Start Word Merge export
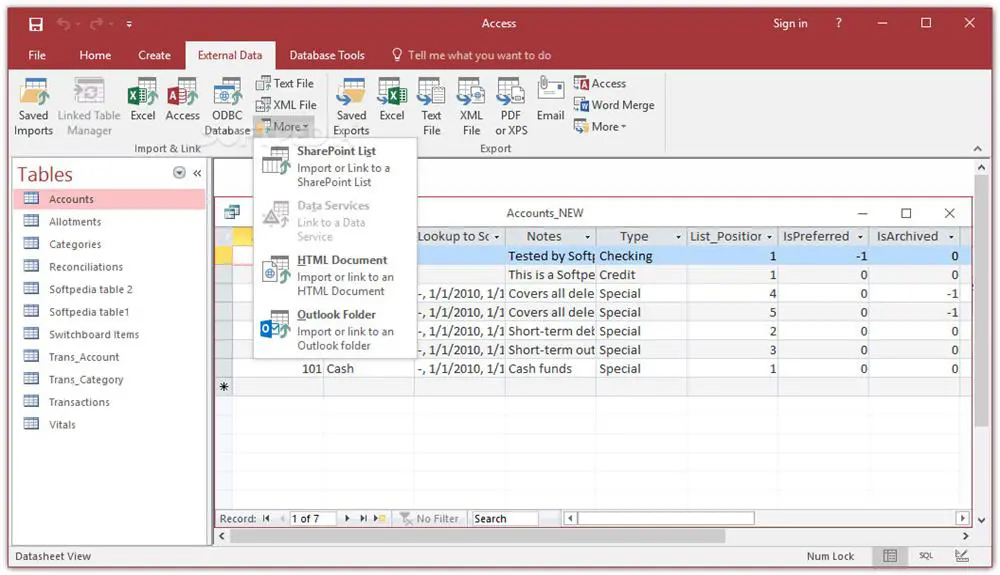 pos(614,105)
